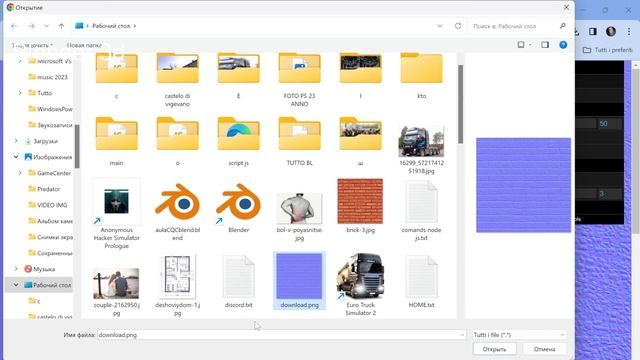Expand the Музыка tree node
The image size is (640, 360).
tap(16, 269)
